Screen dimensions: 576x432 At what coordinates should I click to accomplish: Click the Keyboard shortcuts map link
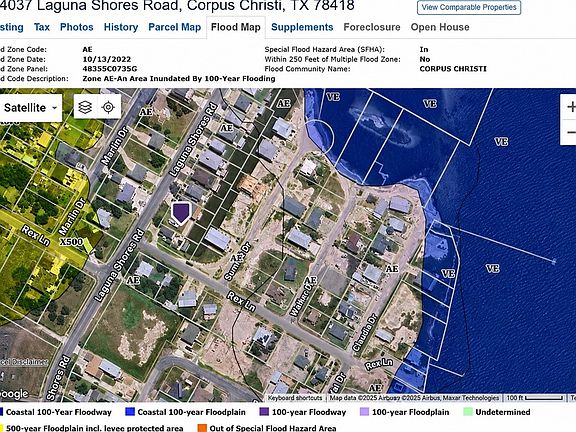295,398
